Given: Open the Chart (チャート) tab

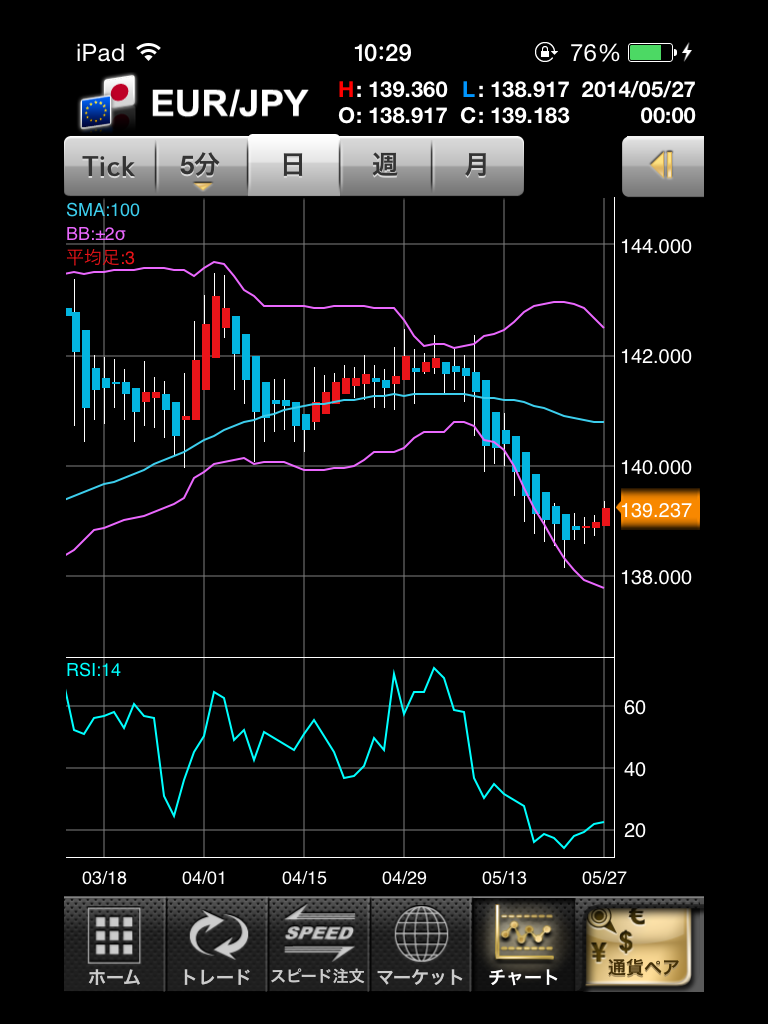Looking at the screenshot, I should [x=523, y=944].
